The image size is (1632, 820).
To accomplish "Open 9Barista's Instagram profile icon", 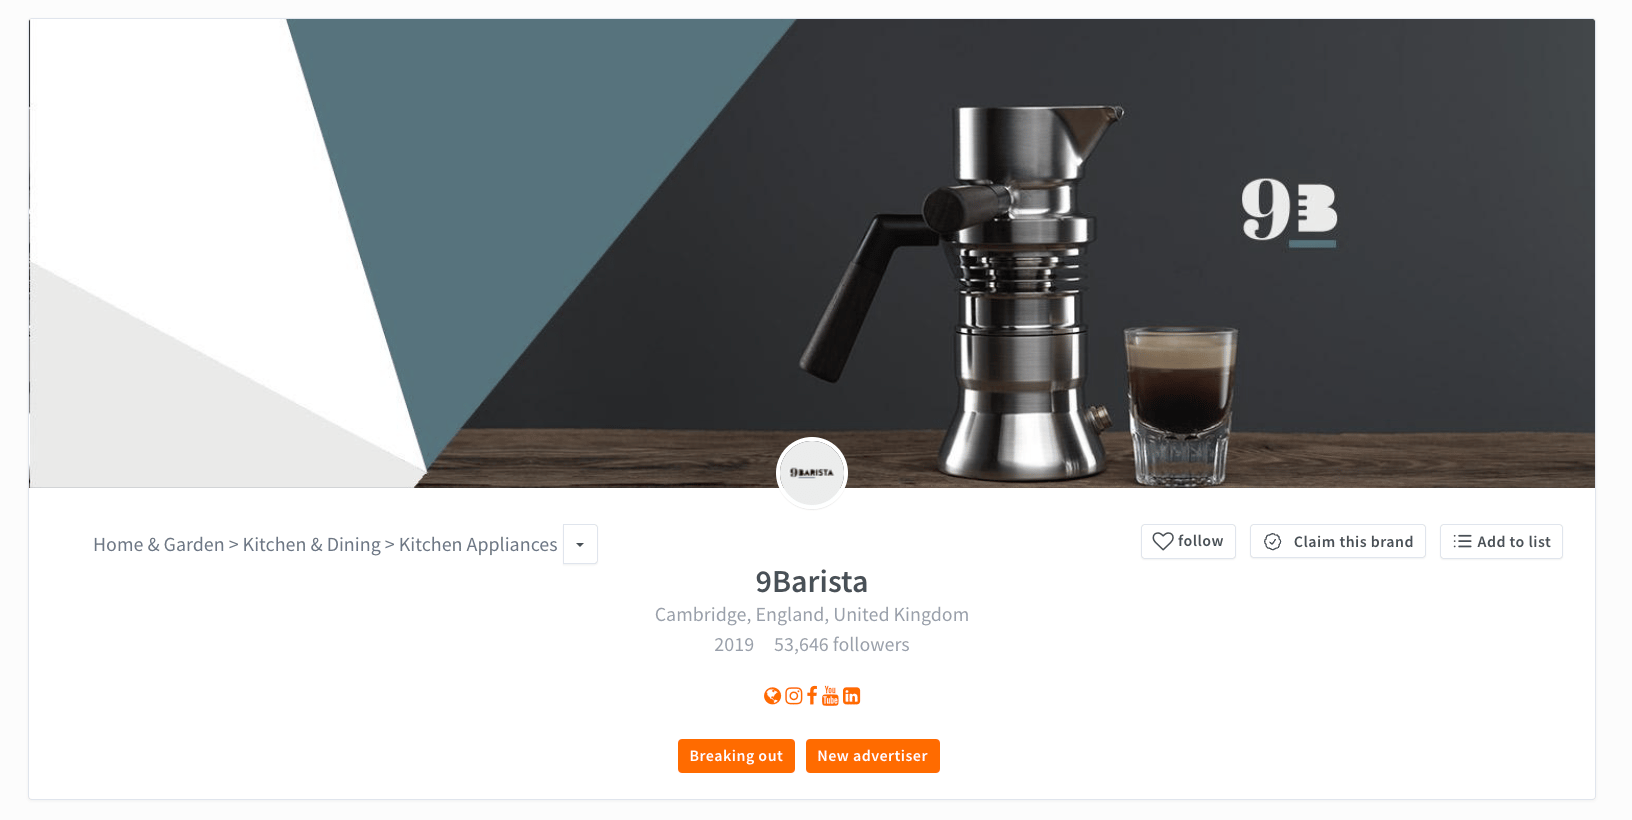I will pos(793,696).
